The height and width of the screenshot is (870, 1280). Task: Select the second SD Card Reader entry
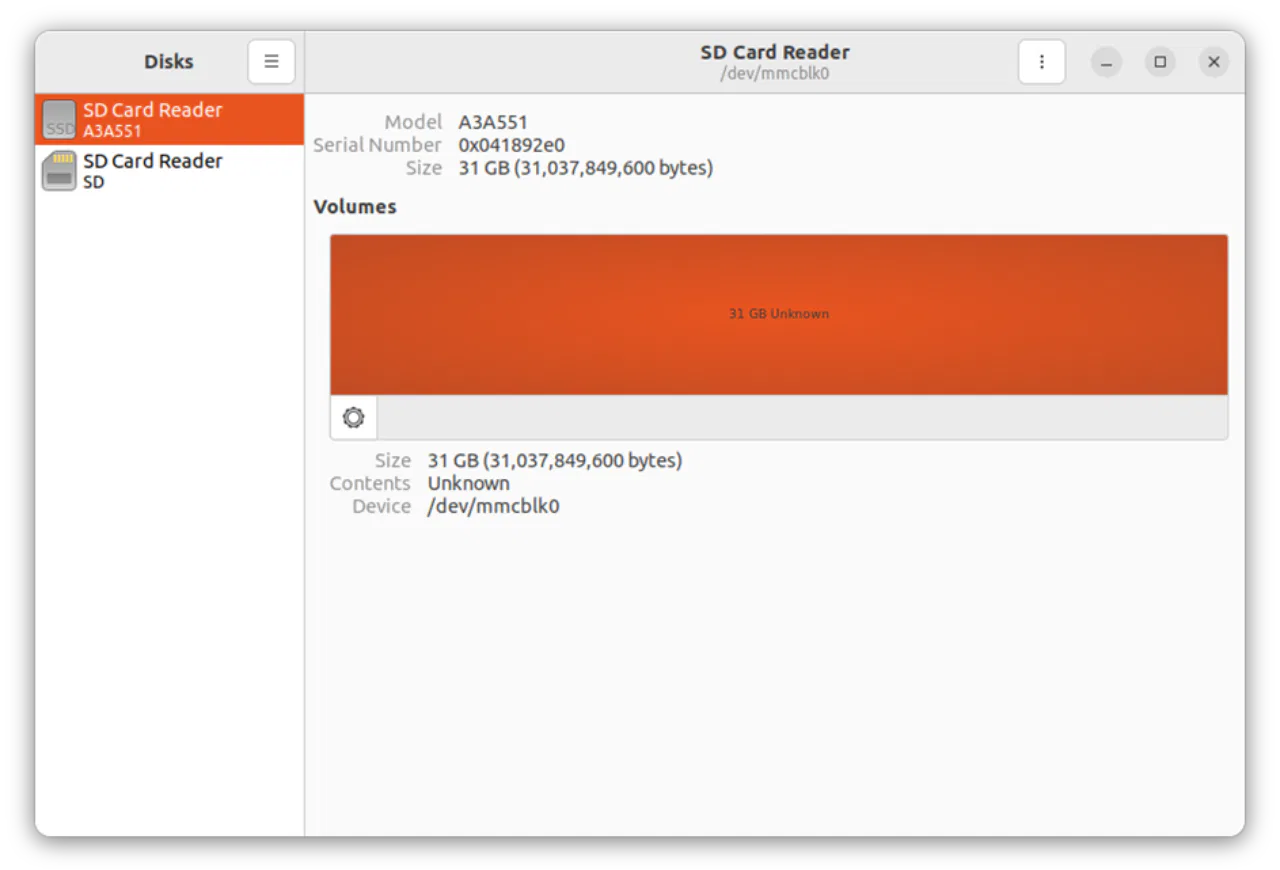168,170
